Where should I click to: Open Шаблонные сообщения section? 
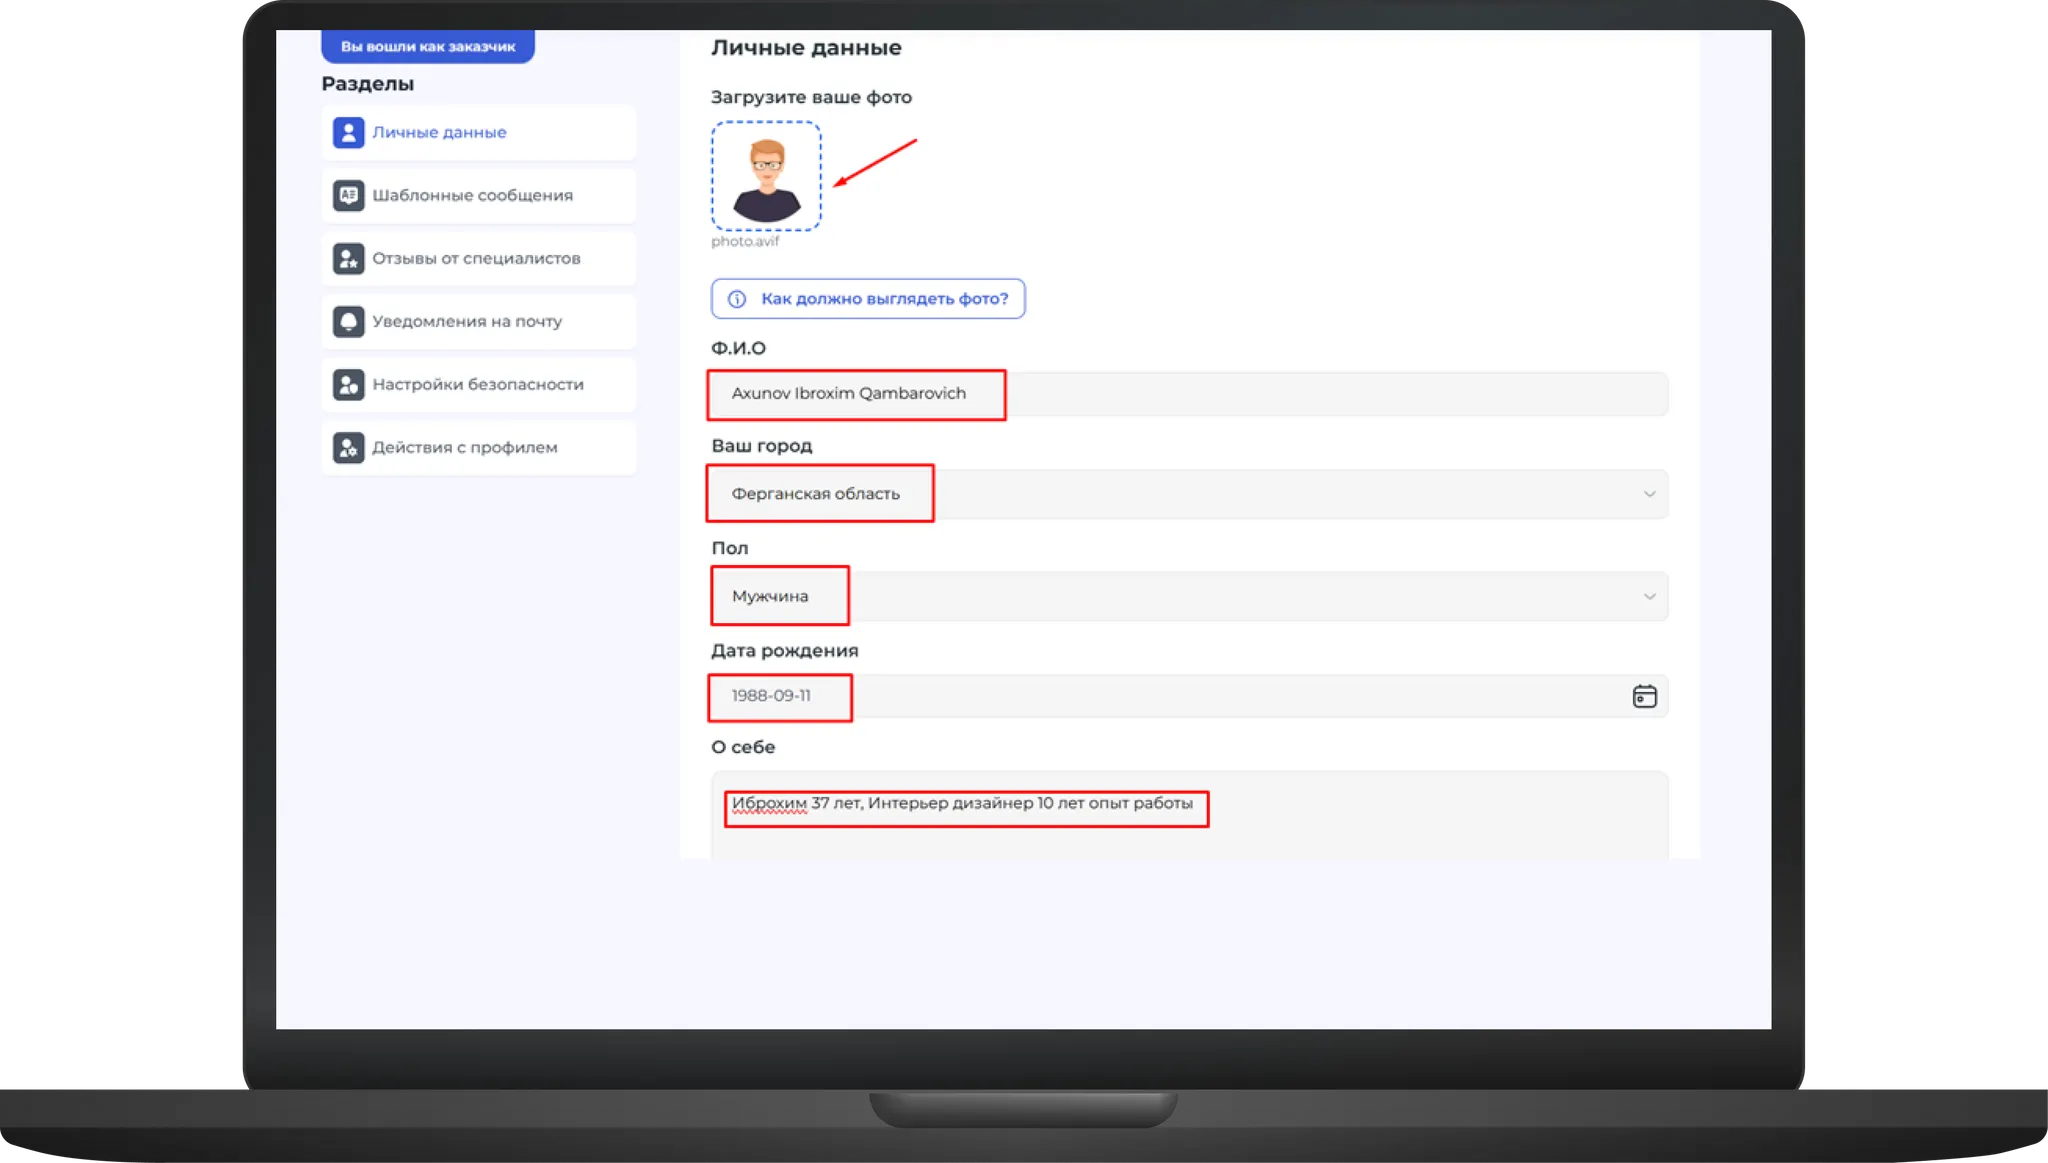coord(472,195)
